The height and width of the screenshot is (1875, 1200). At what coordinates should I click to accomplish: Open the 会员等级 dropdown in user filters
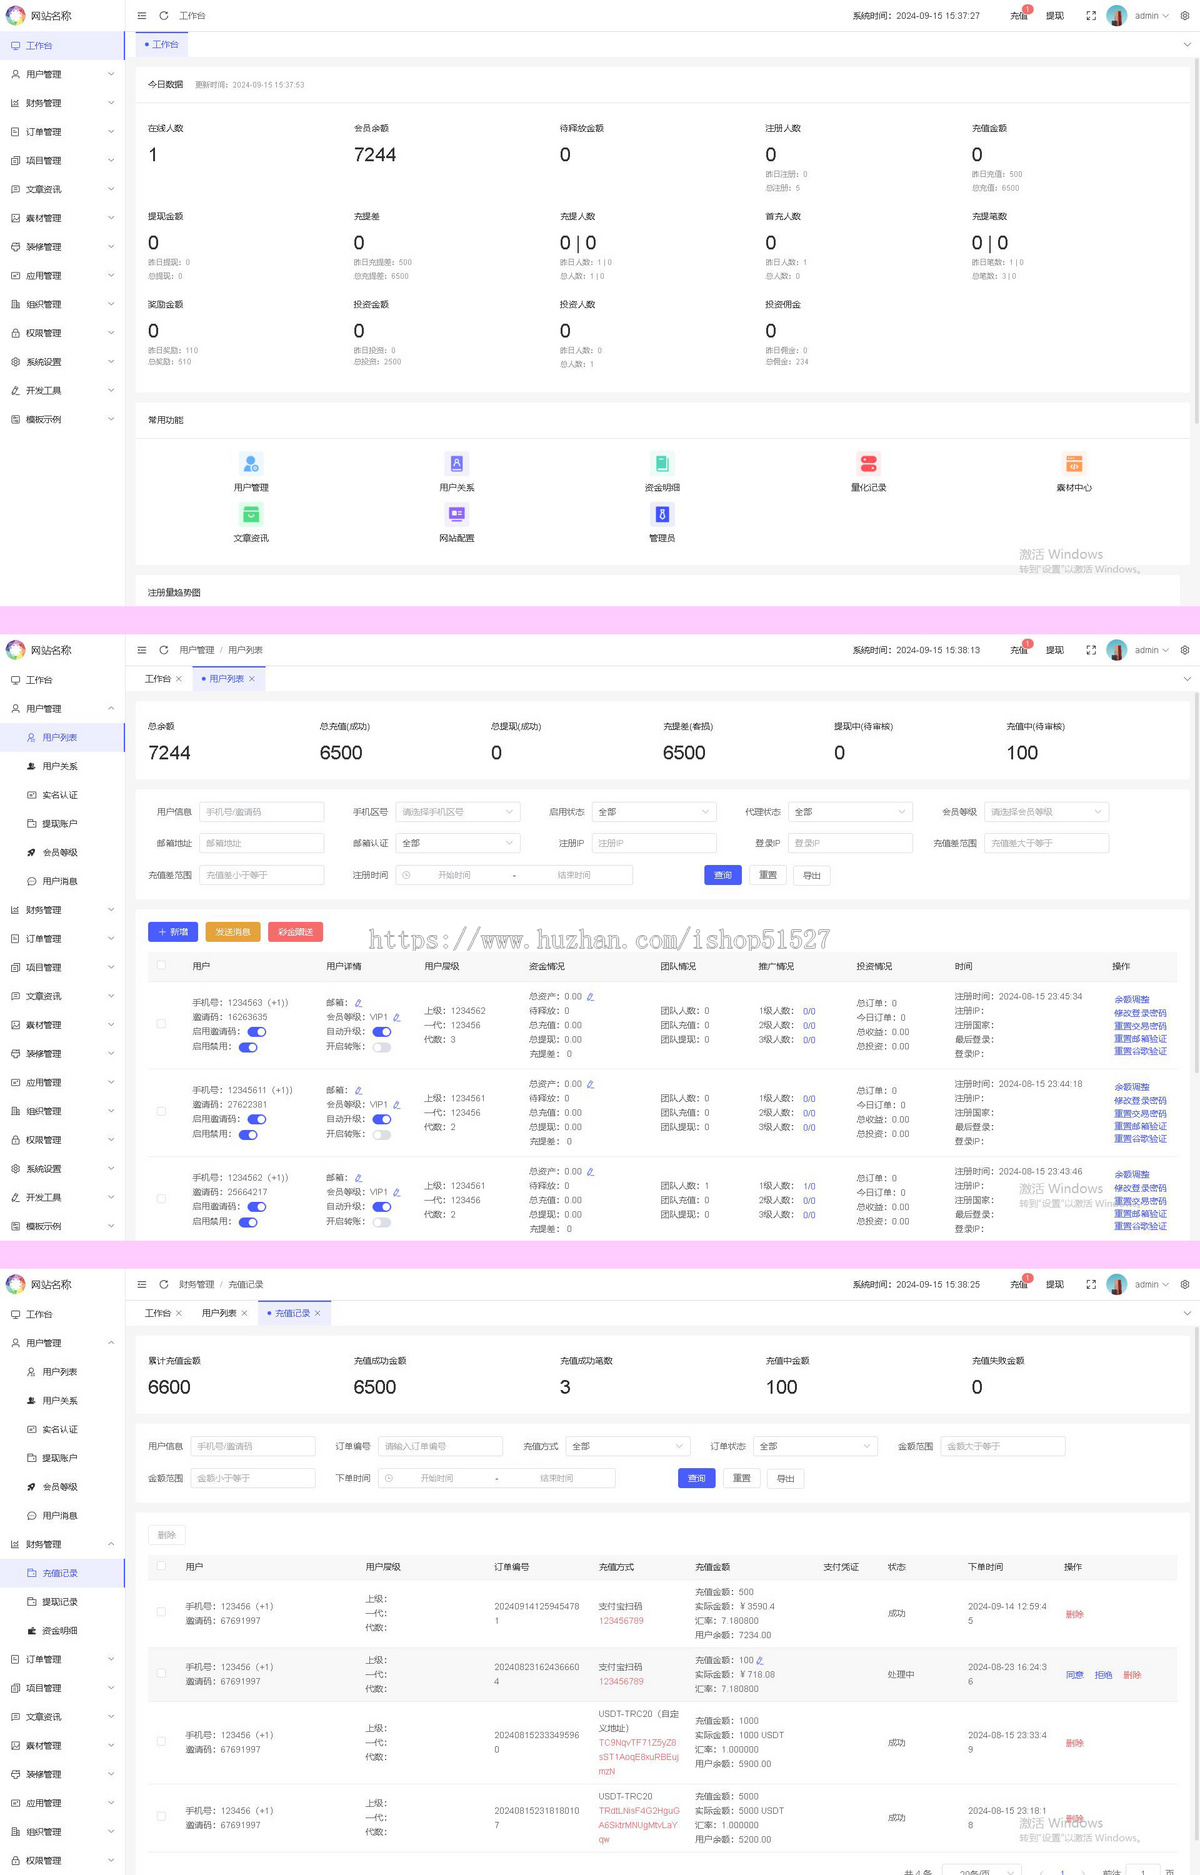pyautogui.click(x=1047, y=812)
